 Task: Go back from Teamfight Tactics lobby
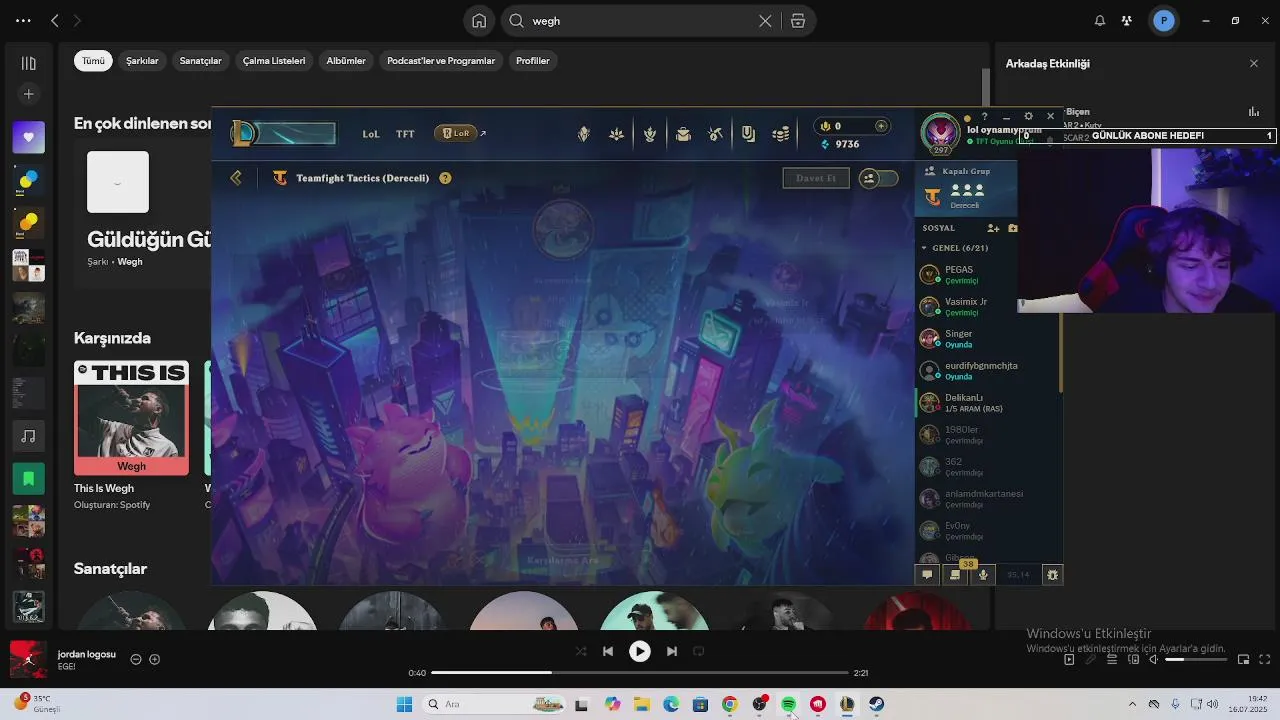pyautogui.click(x=236, y=178)
